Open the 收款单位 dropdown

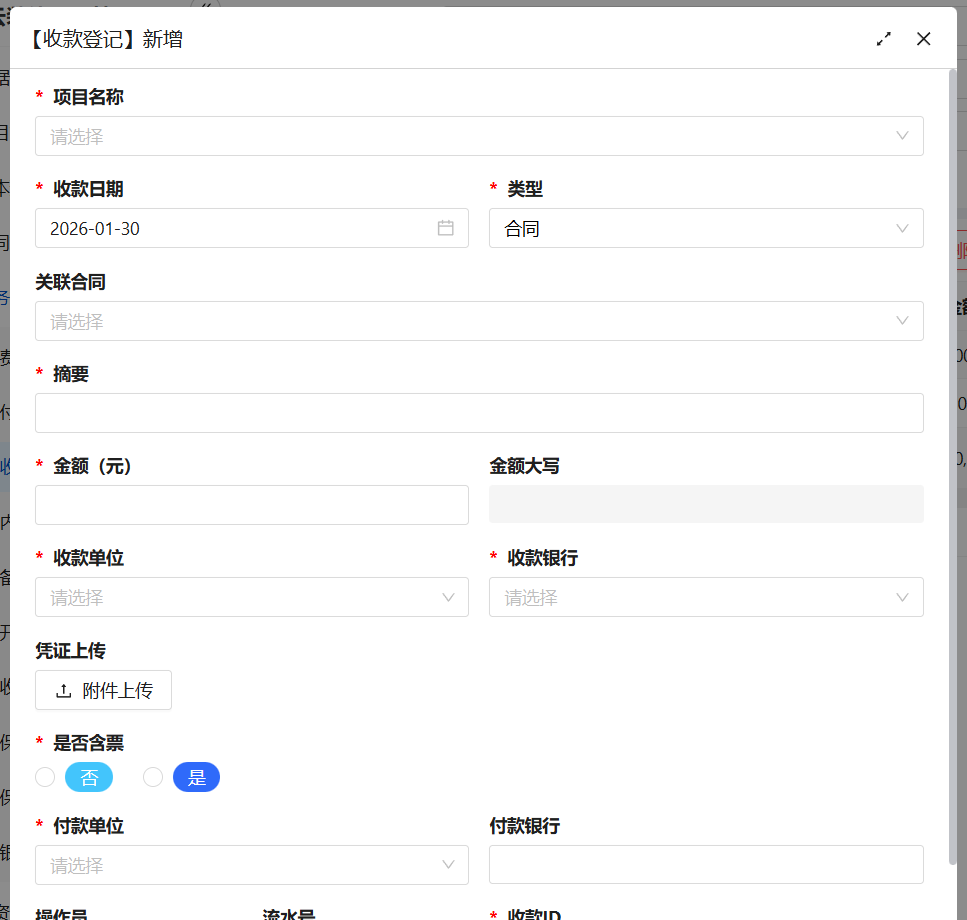252,597
